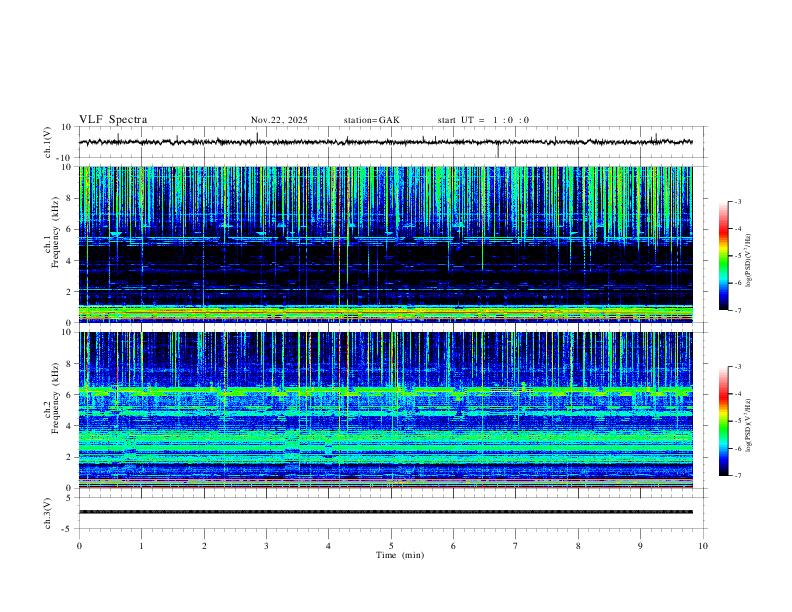Click the ch.1 "Frequency (kHz)" axis label
792x612 pixels.
55,233
